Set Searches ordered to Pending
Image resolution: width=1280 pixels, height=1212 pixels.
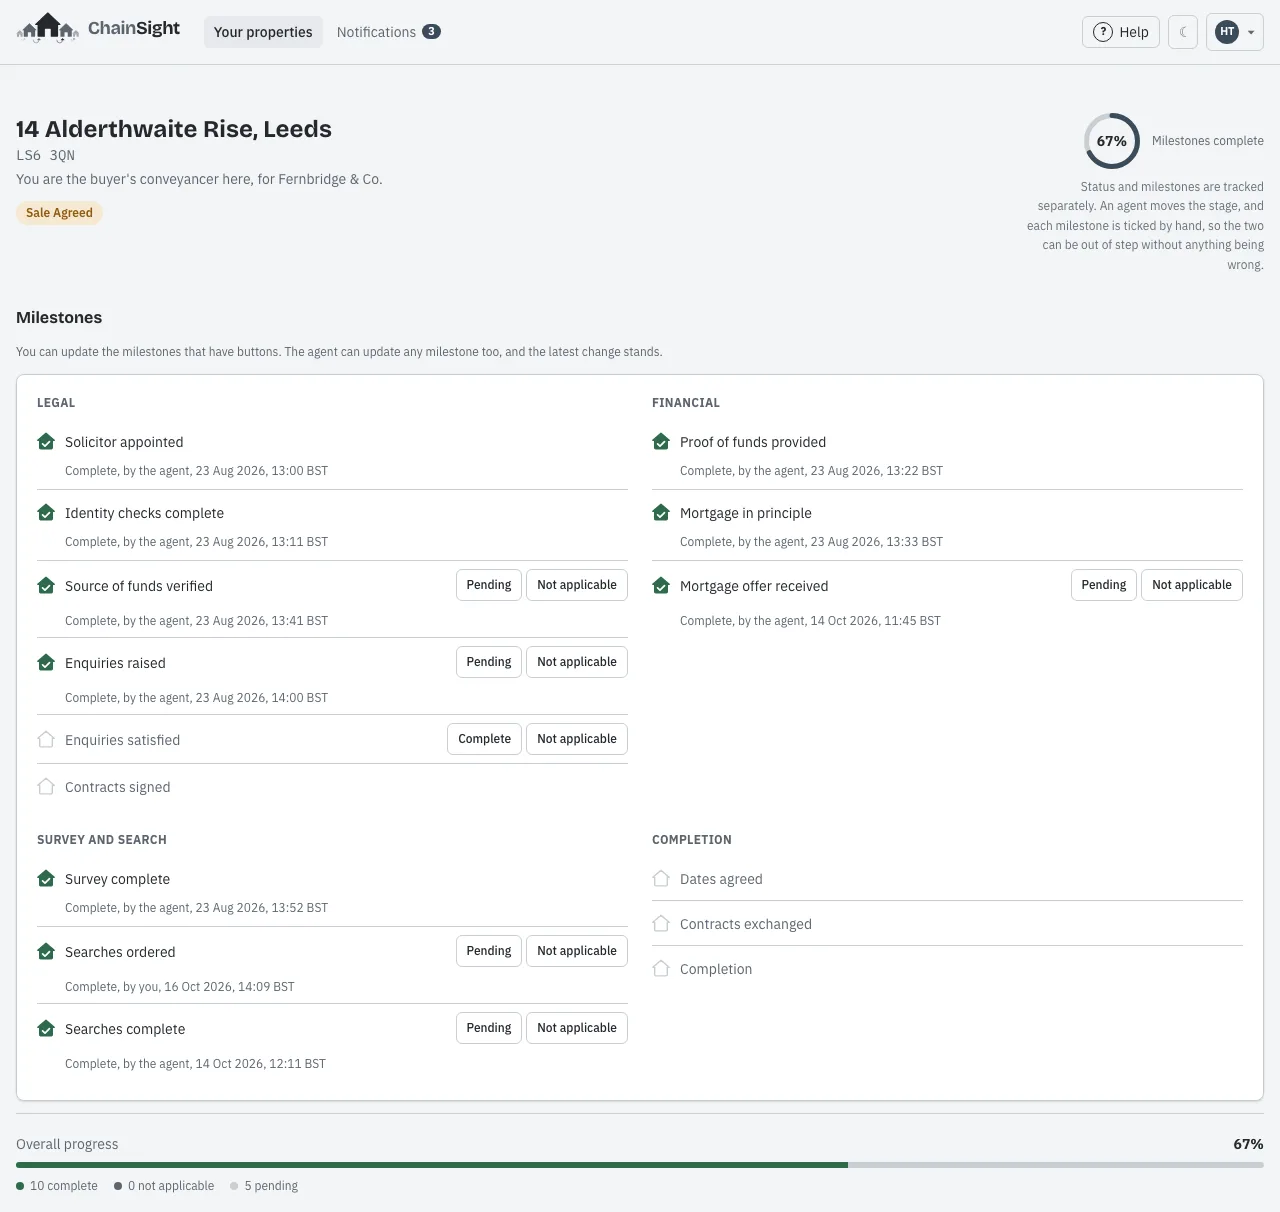(x=489, y=951)
